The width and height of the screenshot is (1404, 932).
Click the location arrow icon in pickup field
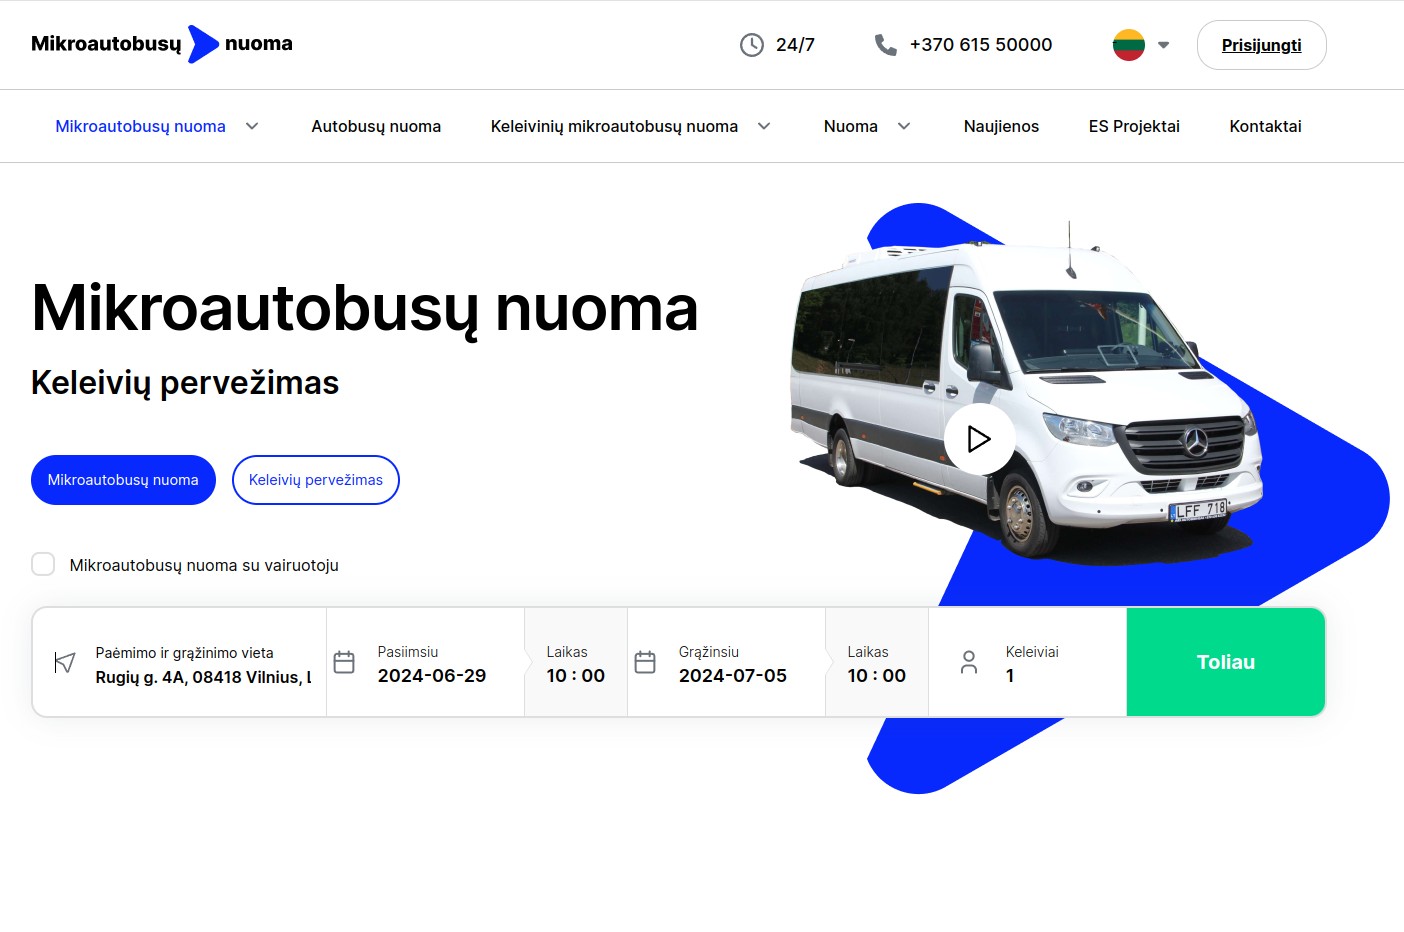click(65, 663)
